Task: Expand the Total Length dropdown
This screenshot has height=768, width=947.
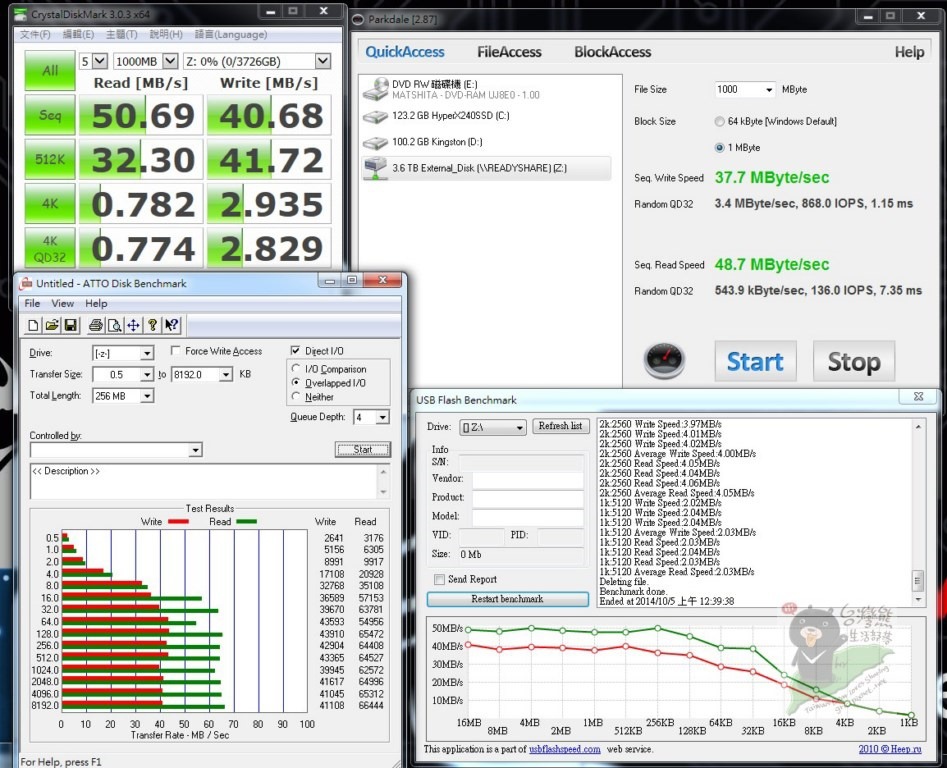Action: tap(147, 396)
